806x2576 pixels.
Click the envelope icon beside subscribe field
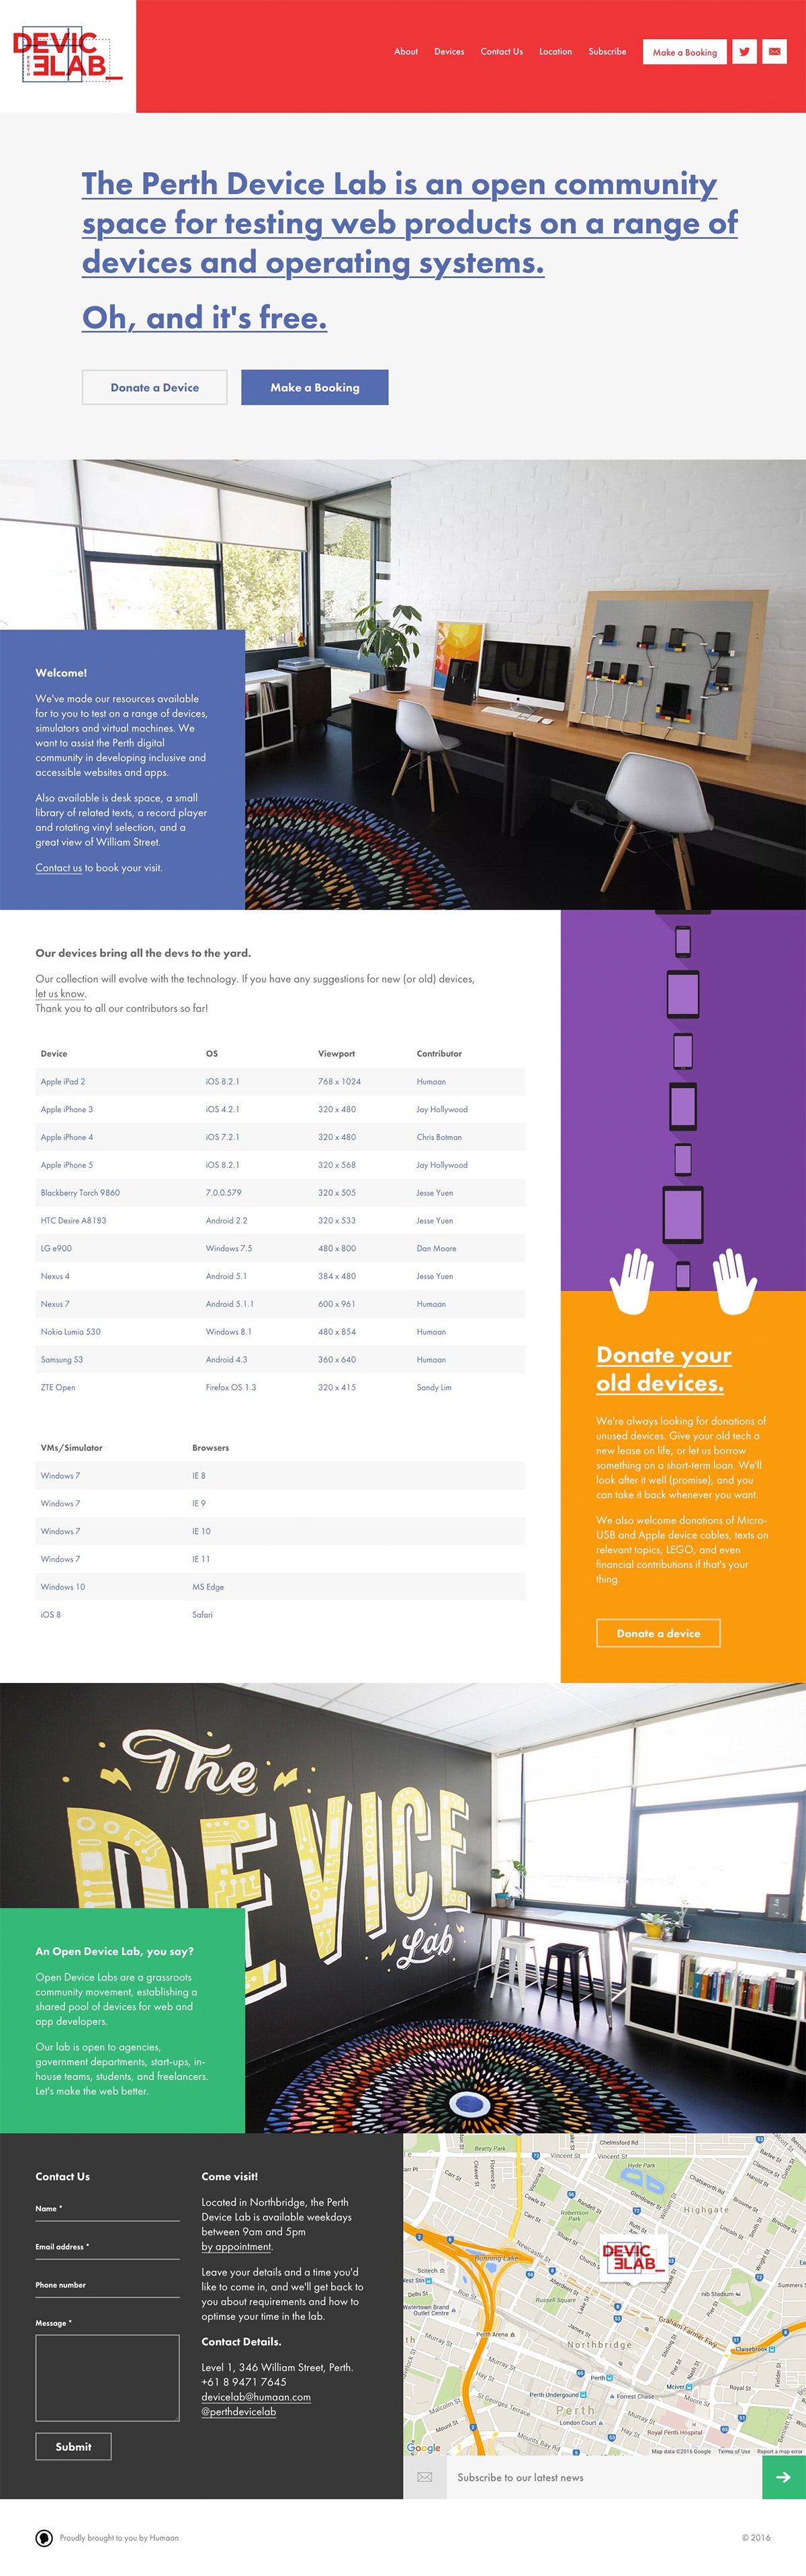[x=425, y=2477]
